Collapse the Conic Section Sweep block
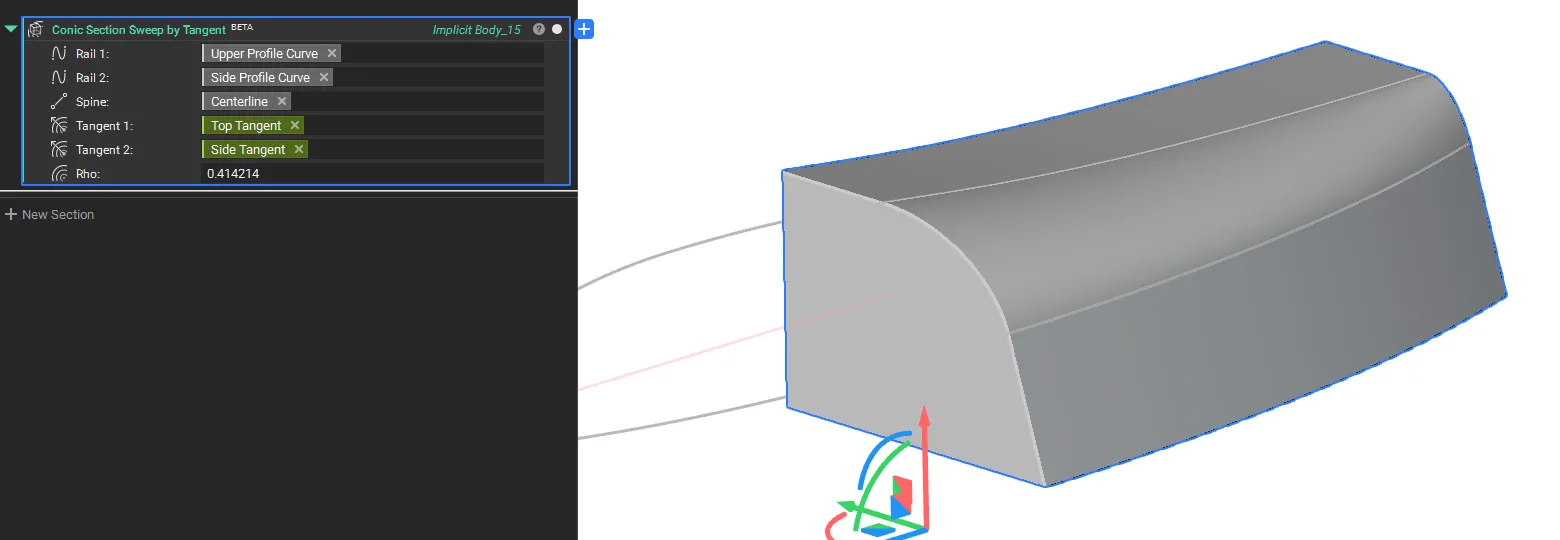 [x=11, y=29]
